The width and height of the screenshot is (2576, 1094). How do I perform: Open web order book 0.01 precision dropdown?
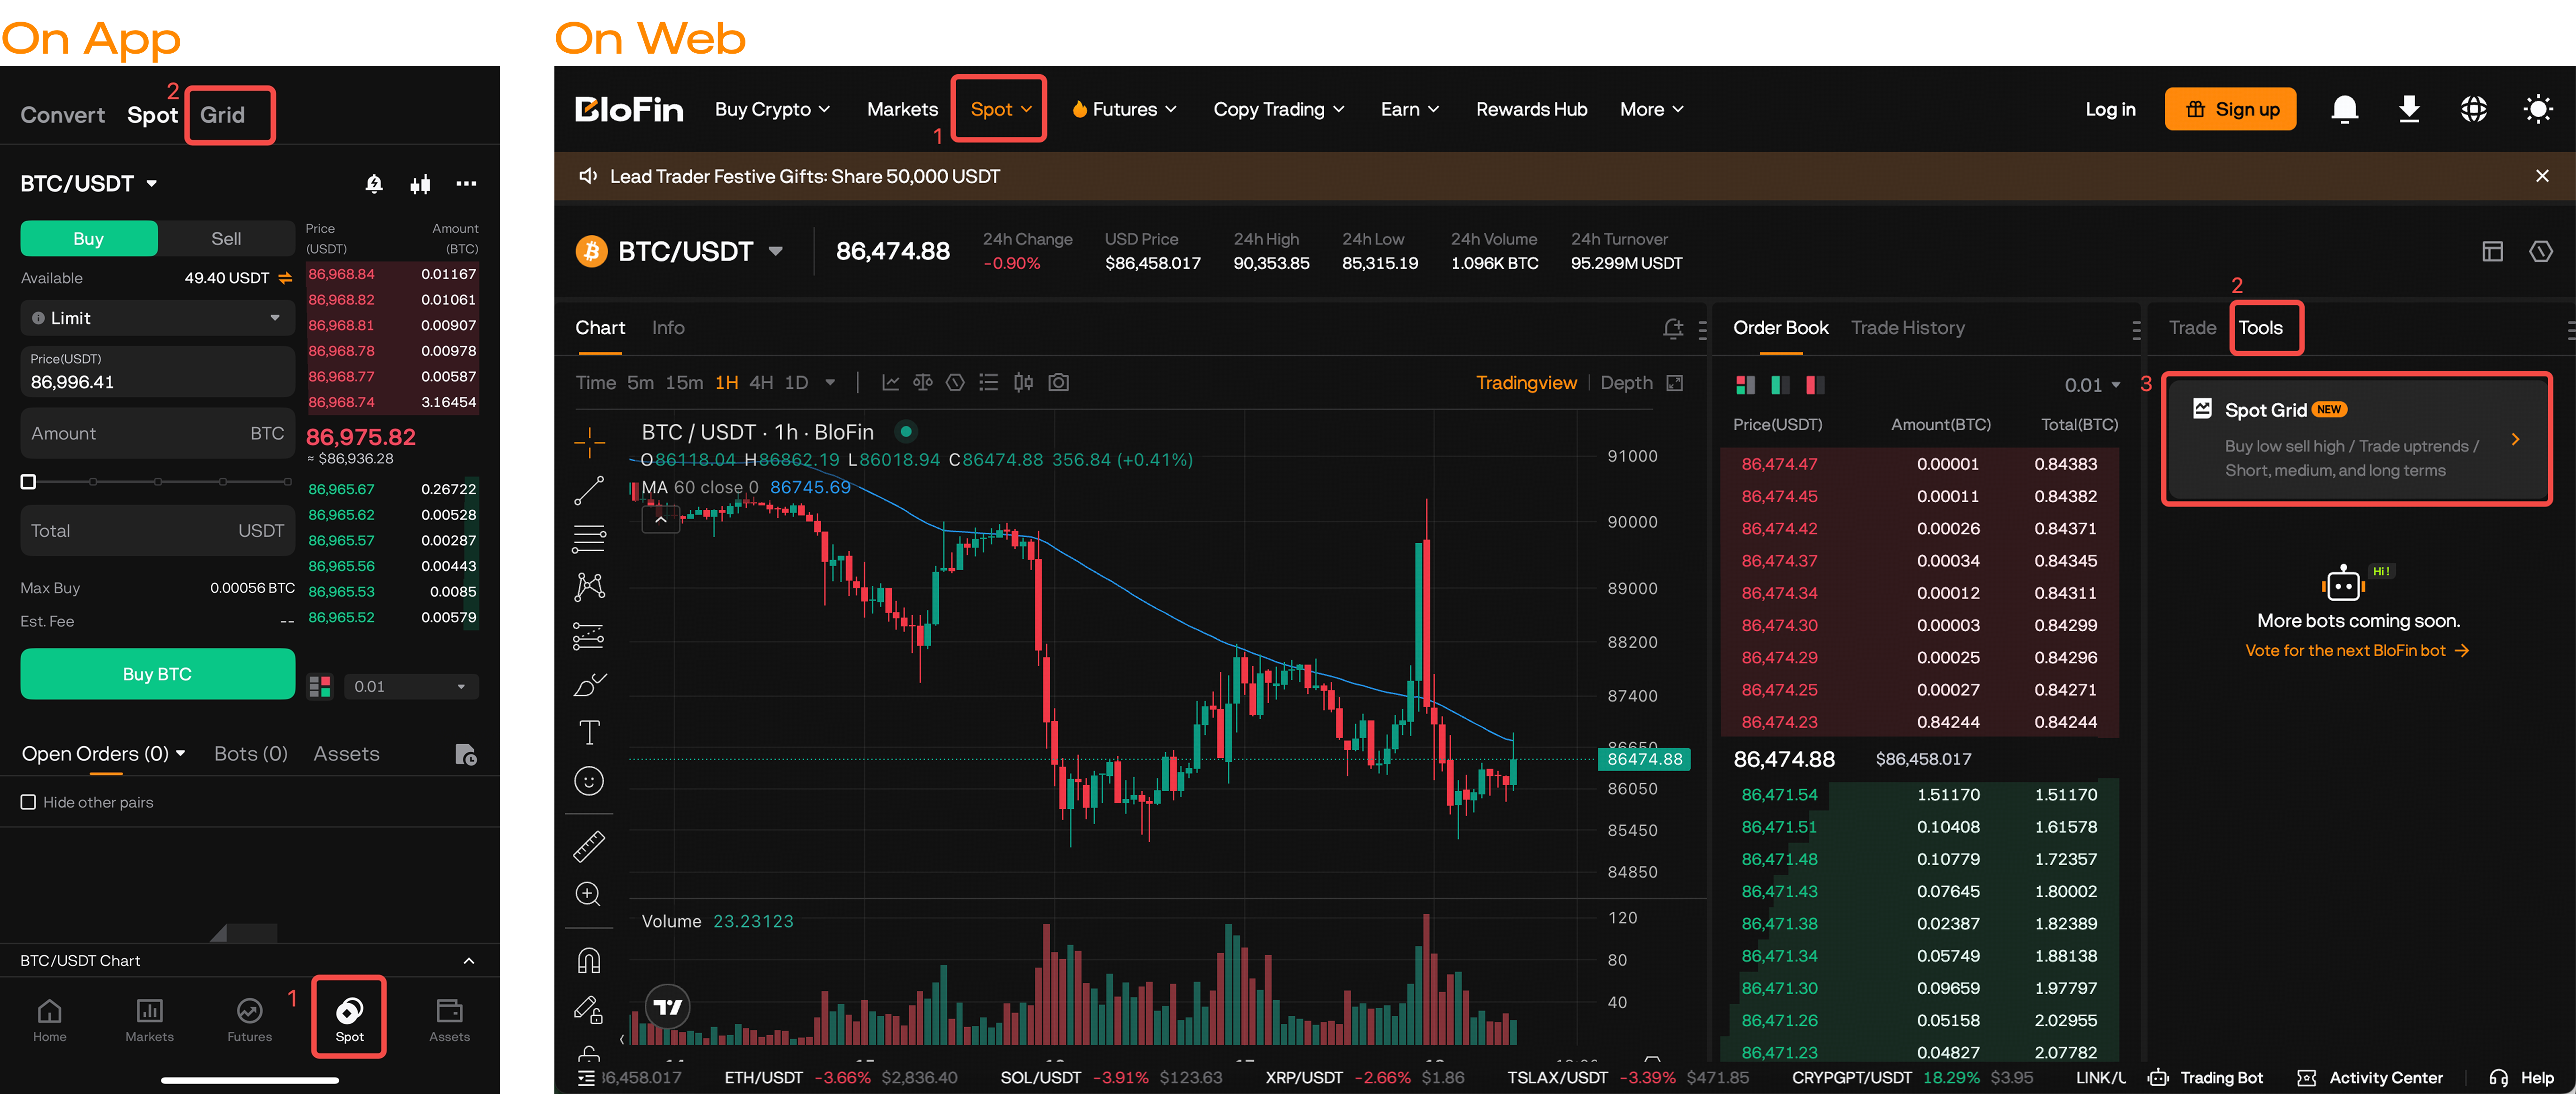coord(2092,385)
